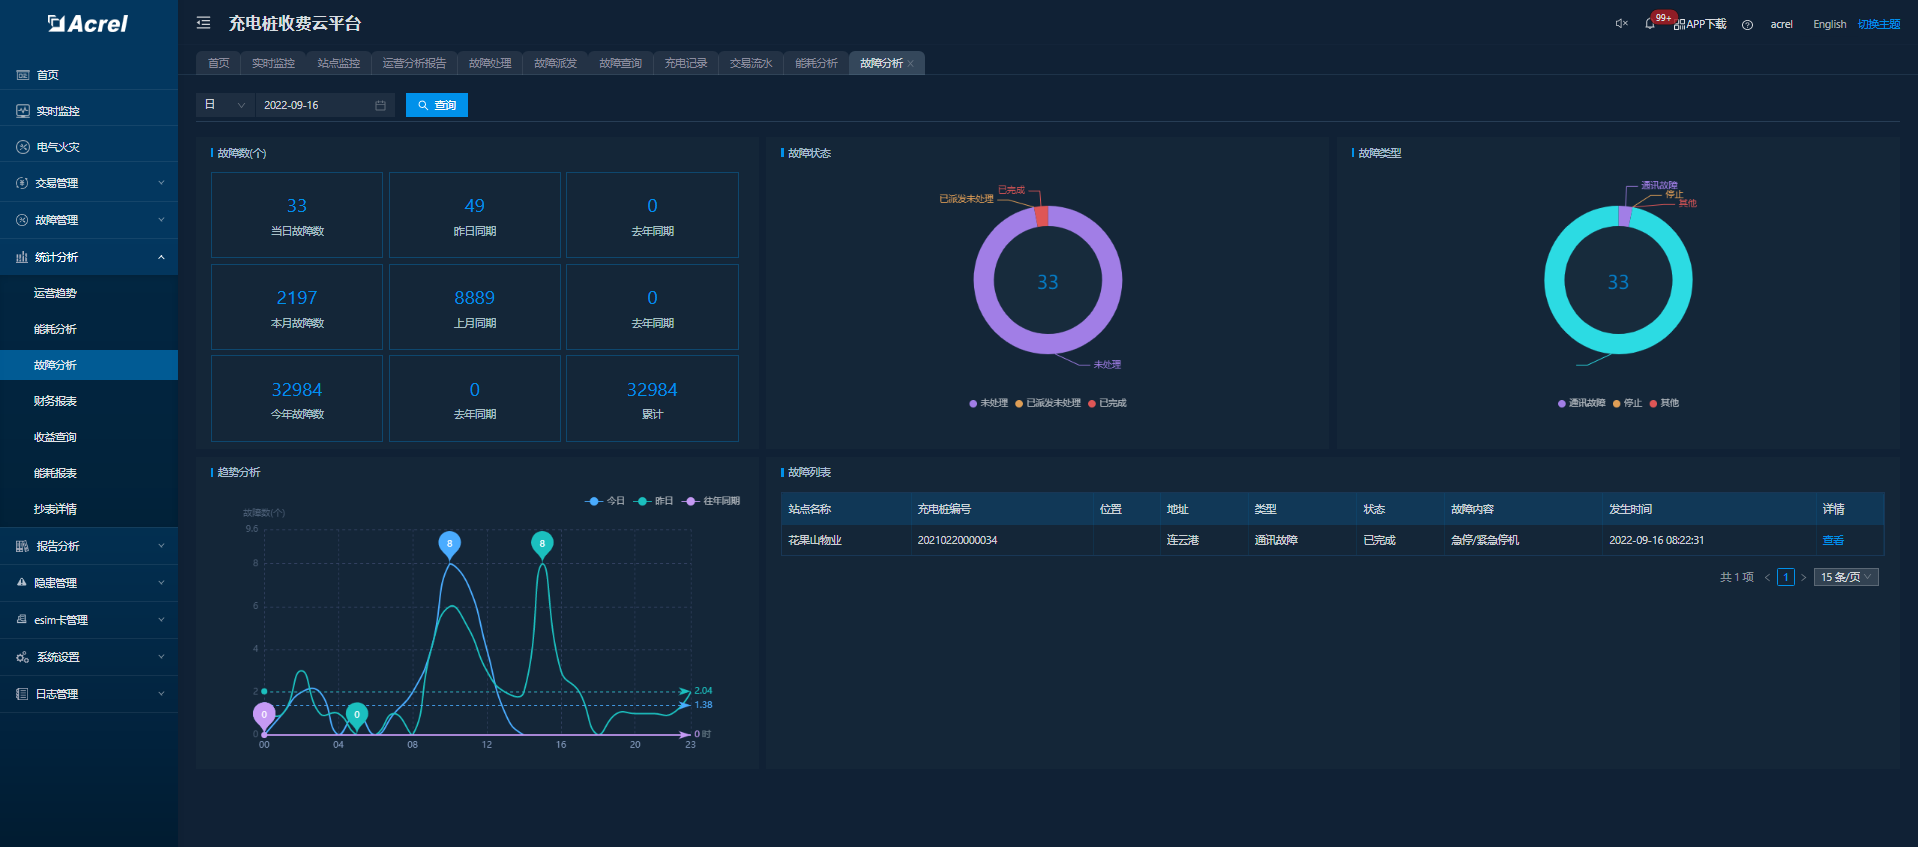This screenshot has width=1918, height=847.
Task: Collapse the sidebar with the hamburger icon
Action: tap(203, 23)
